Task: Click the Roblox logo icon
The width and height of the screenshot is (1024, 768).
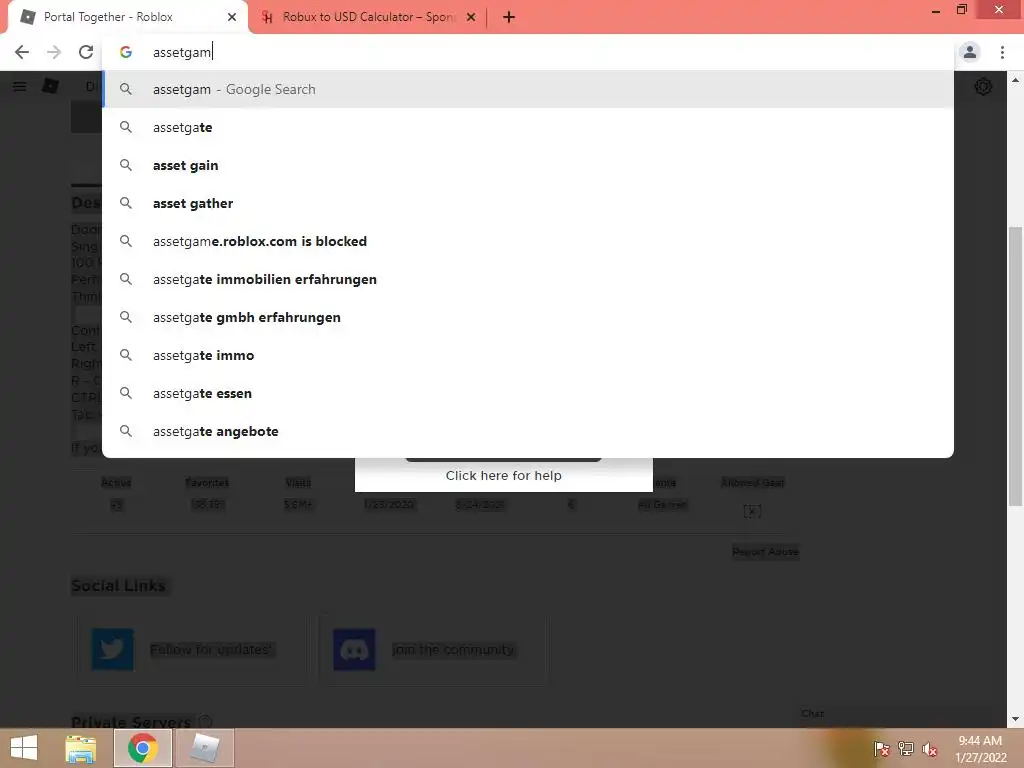Action: [50, 86]
